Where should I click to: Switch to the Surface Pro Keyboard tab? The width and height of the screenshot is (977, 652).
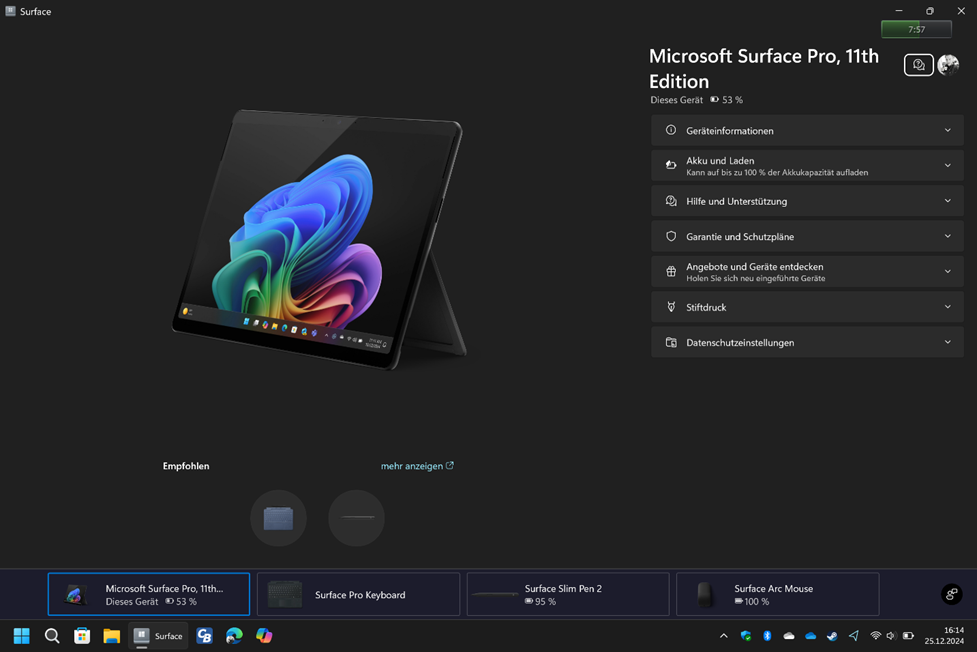358,594
